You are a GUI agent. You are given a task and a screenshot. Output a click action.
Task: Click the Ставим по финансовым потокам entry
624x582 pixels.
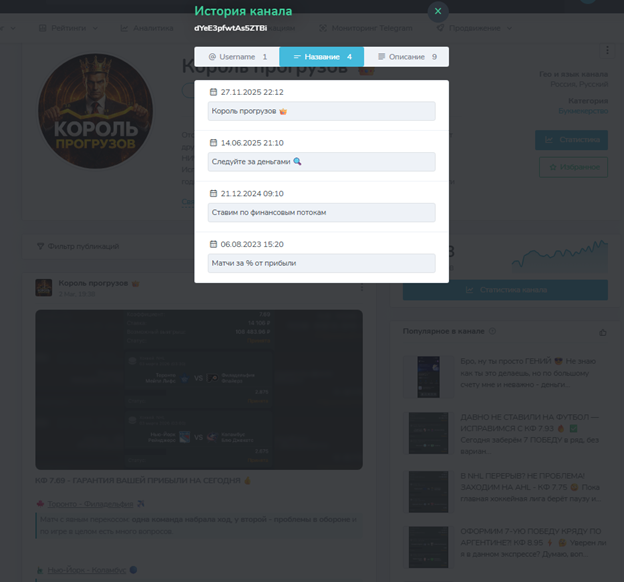point(322,213)
